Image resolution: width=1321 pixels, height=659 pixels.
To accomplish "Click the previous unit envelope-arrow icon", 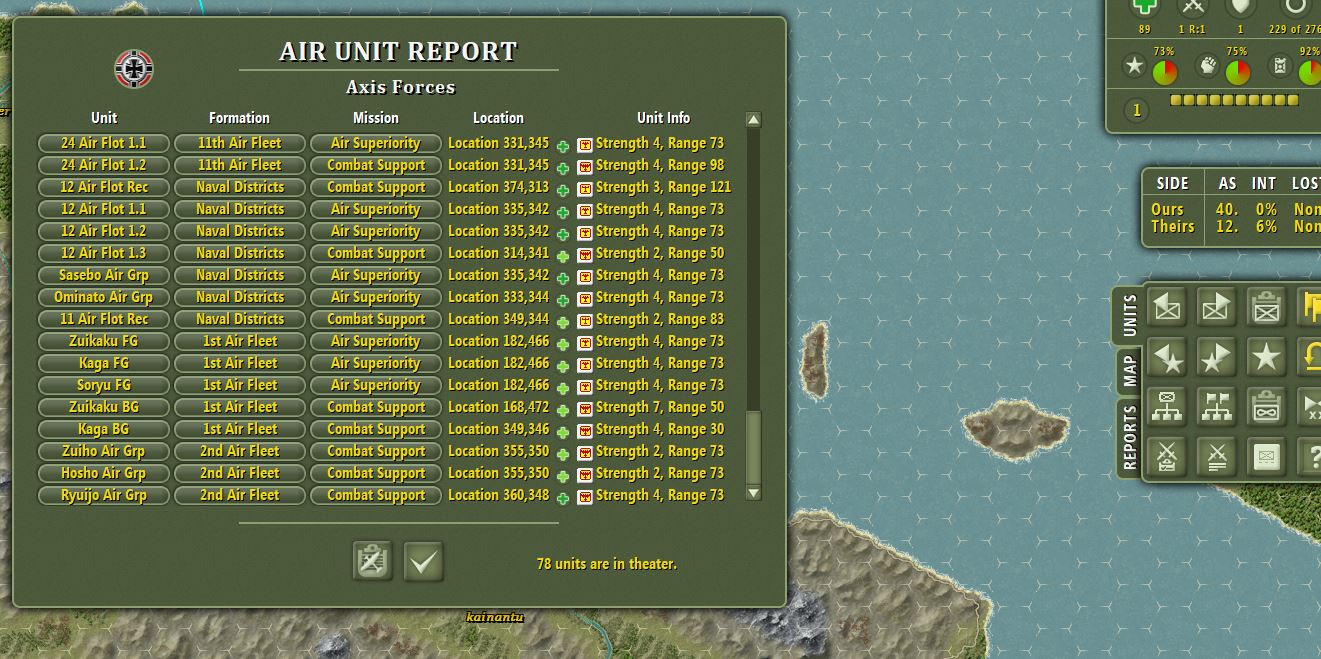I will [x=1167, y=307].
